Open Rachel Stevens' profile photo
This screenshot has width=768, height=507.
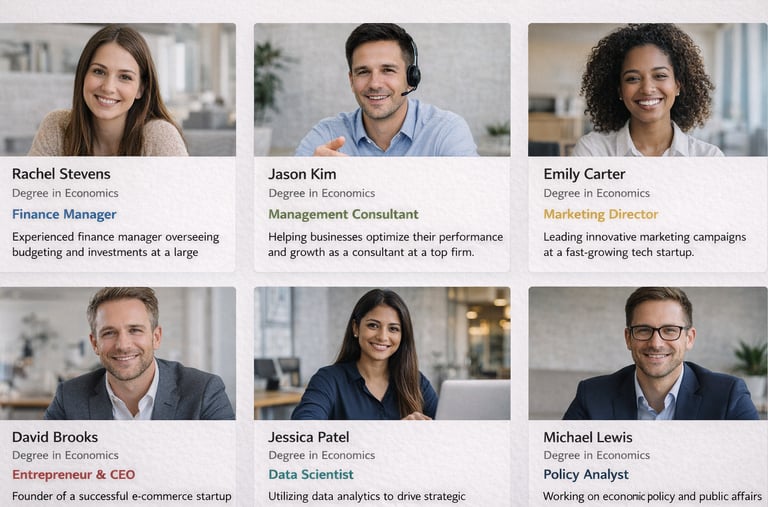click(118, 90)
